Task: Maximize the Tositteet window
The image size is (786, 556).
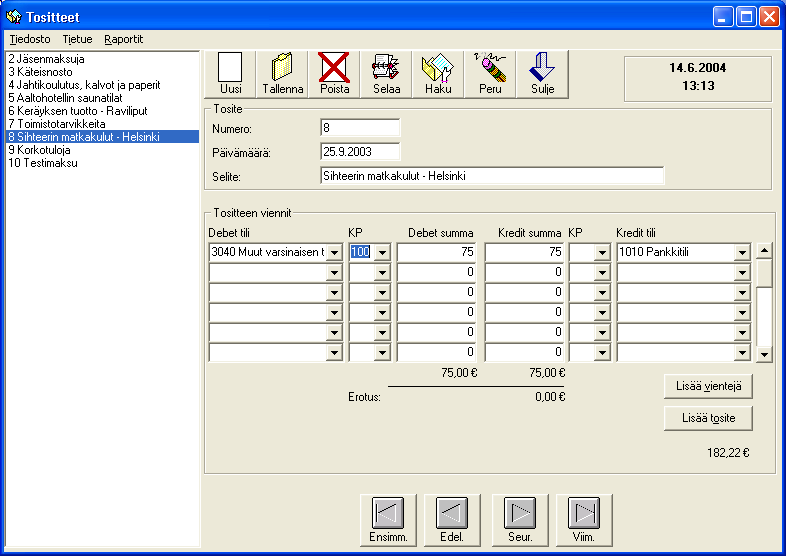Action: pos(746,17)
